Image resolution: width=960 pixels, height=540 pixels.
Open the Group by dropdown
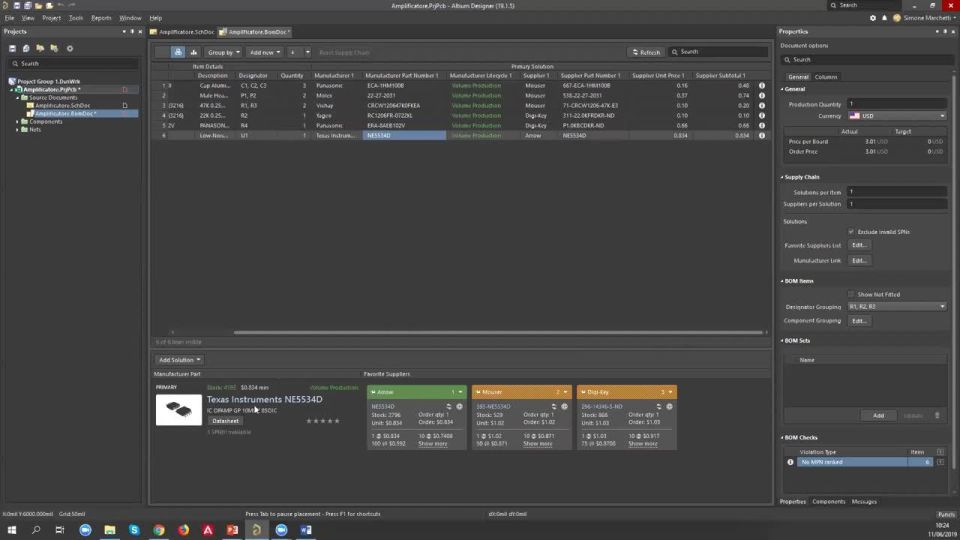tap(223, 52)
